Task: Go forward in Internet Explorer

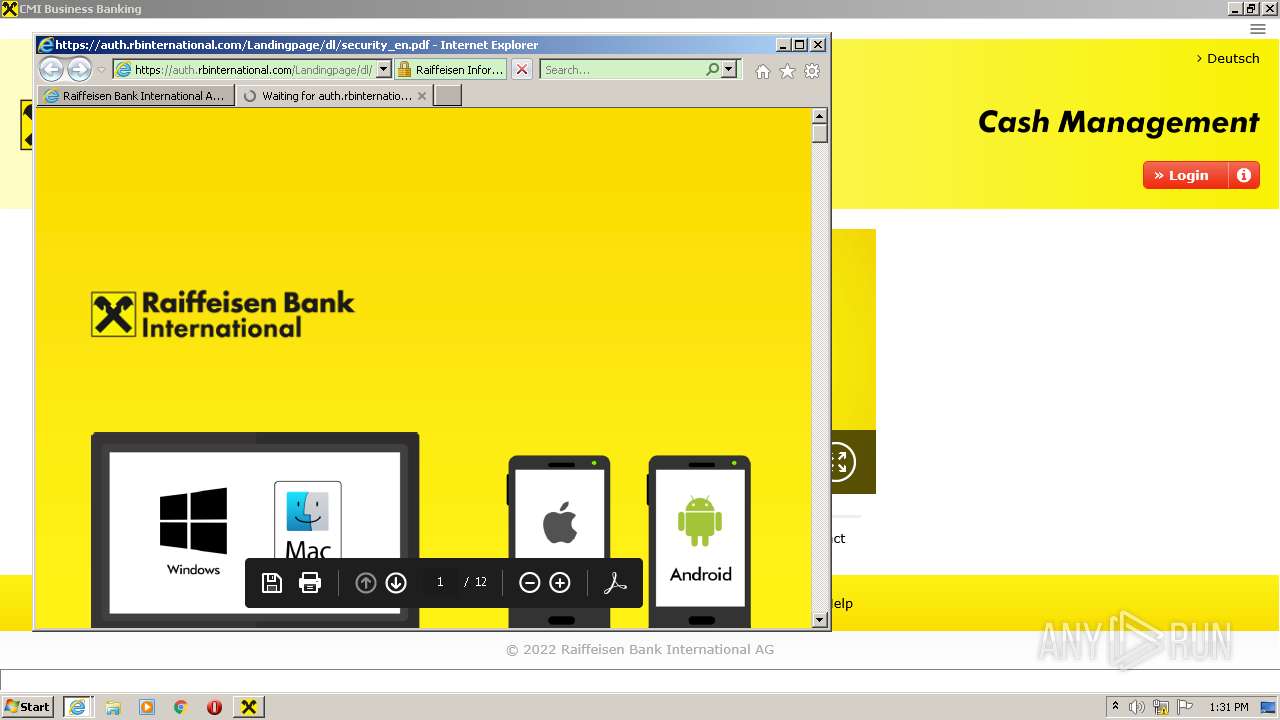Action: [79, 69]
